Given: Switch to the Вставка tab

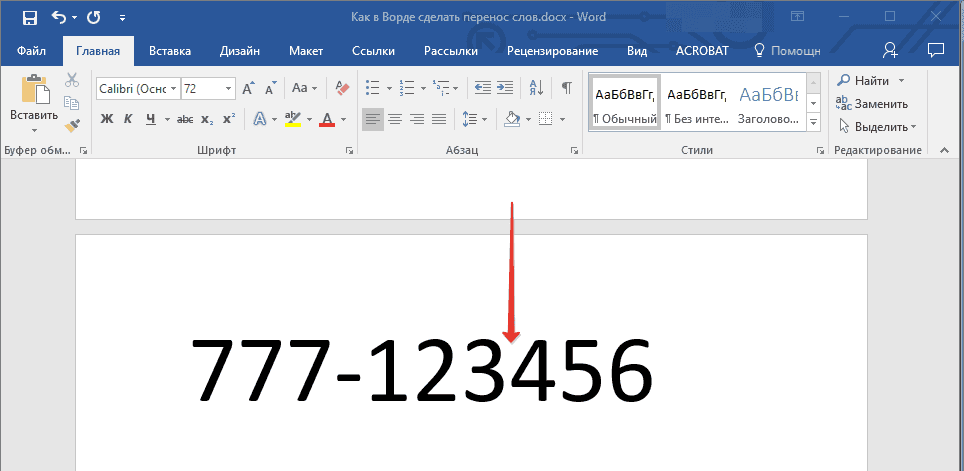Looking at the screenshot, I should pos(170,51).
